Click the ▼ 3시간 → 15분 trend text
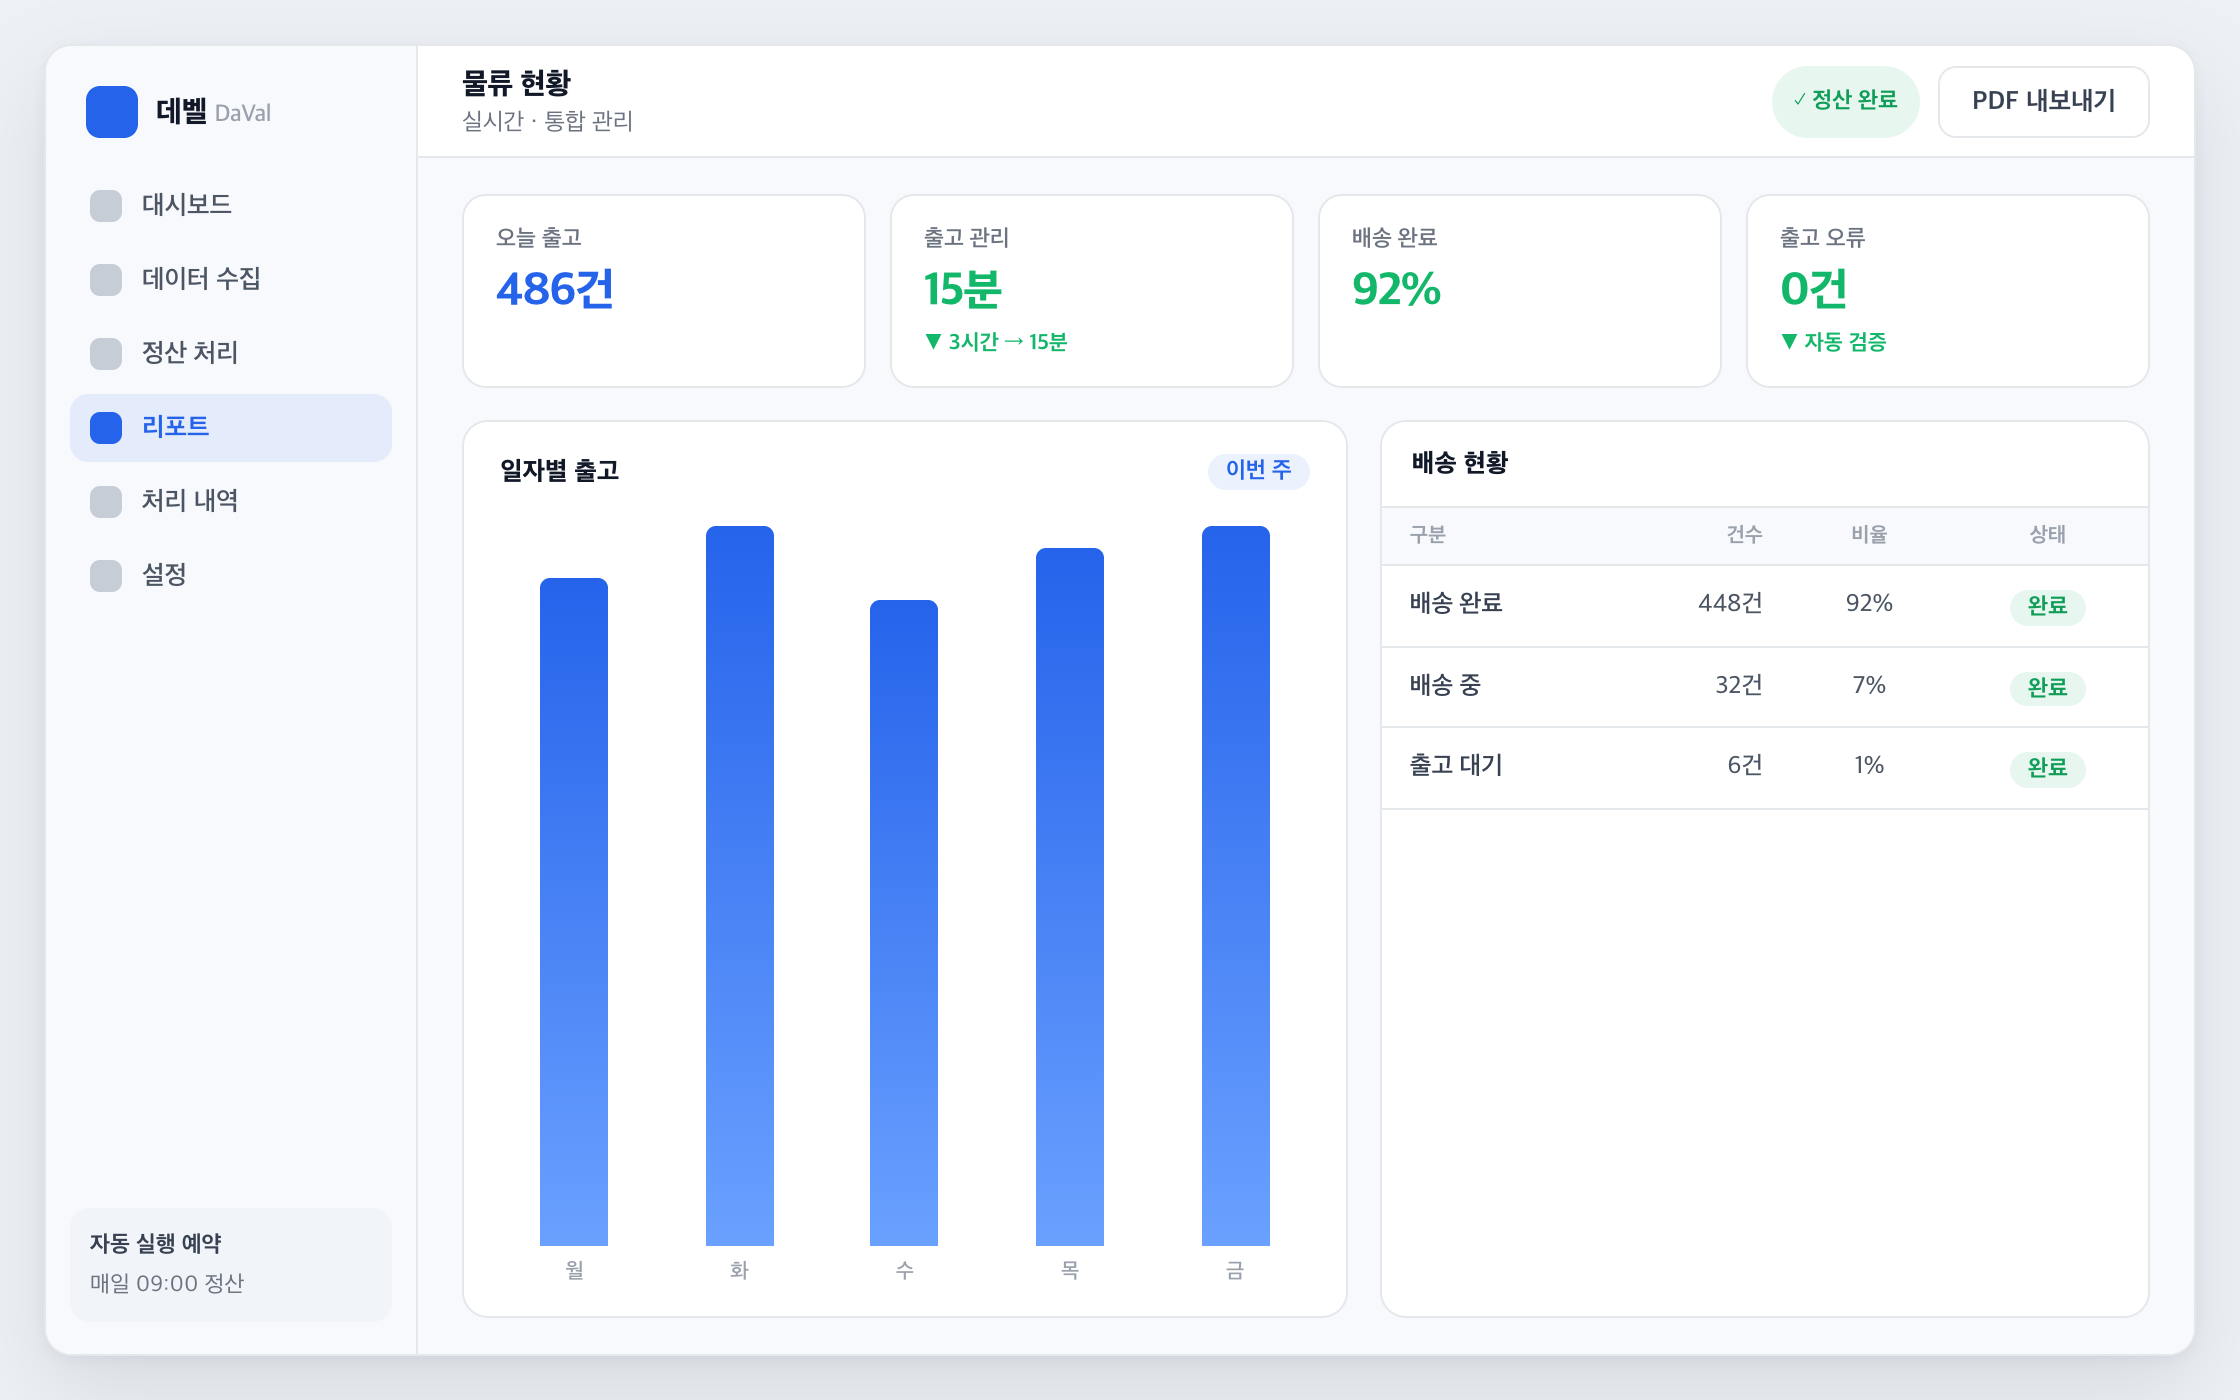The width and height of the screenshot is (2240, 1400). click(x=996, y=342)
